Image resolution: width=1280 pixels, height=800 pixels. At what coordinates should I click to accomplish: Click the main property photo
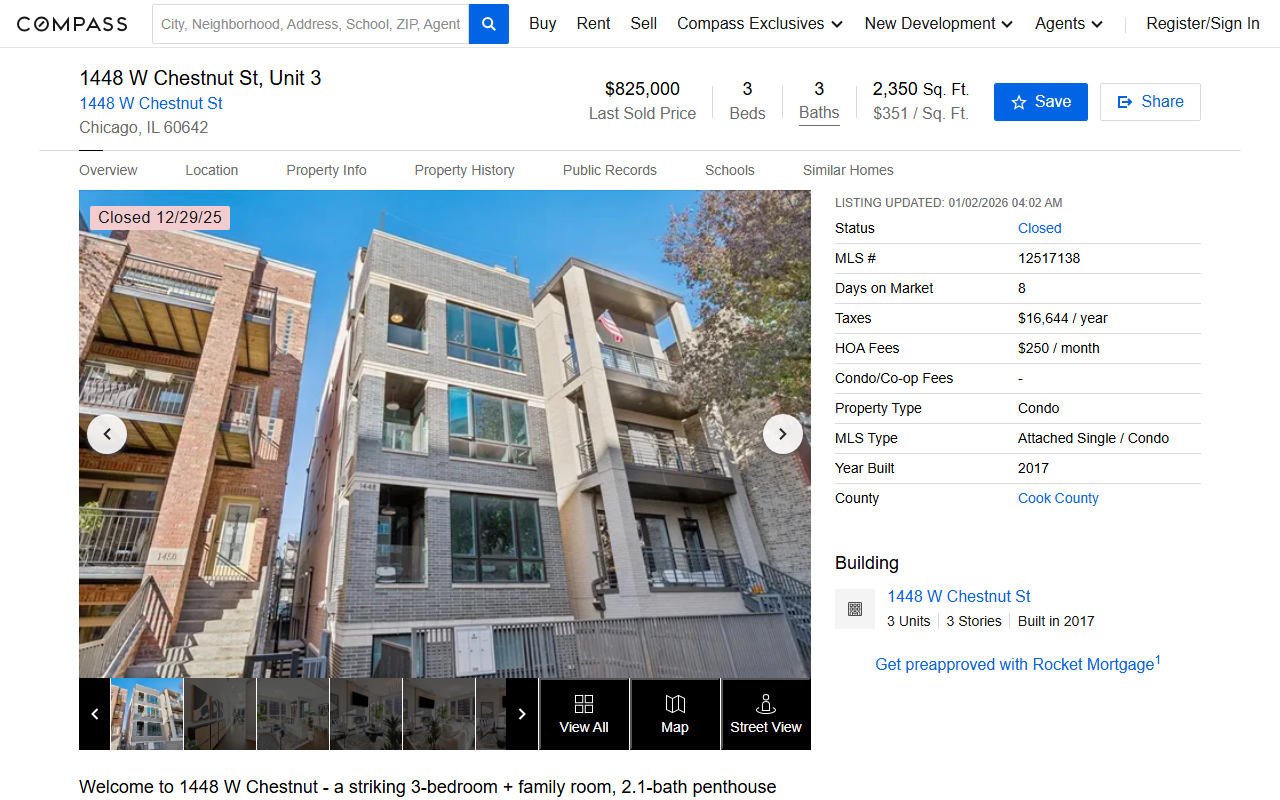coord(445,434)
